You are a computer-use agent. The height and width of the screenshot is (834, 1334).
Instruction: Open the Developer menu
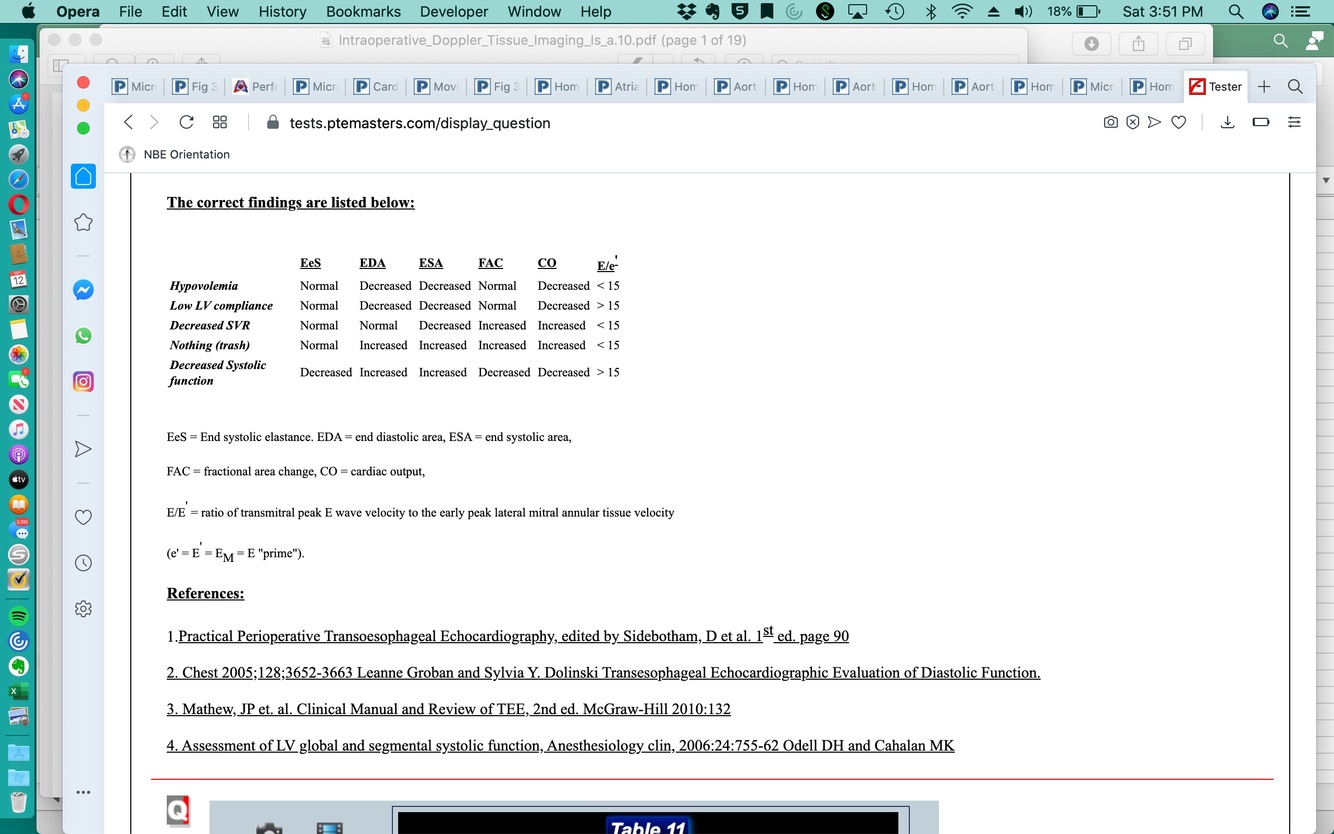pos(454,11)
